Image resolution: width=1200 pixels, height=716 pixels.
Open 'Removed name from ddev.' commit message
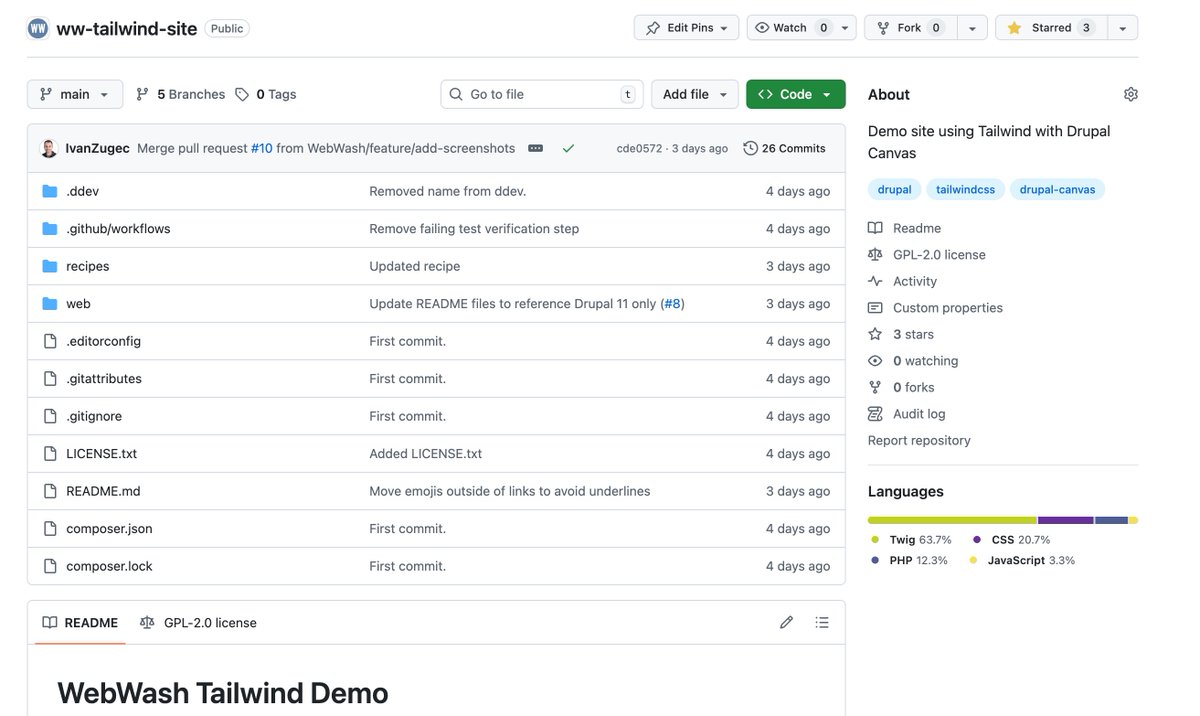point(448,191)
